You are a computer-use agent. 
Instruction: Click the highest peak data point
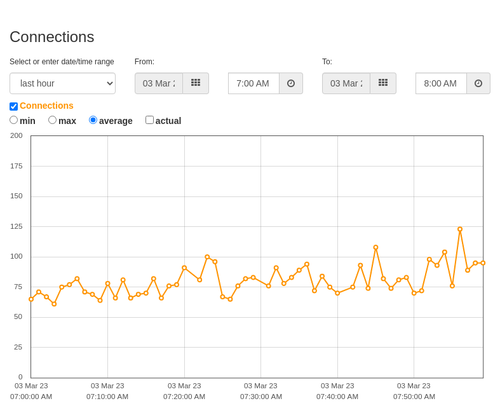pos(460,229)
